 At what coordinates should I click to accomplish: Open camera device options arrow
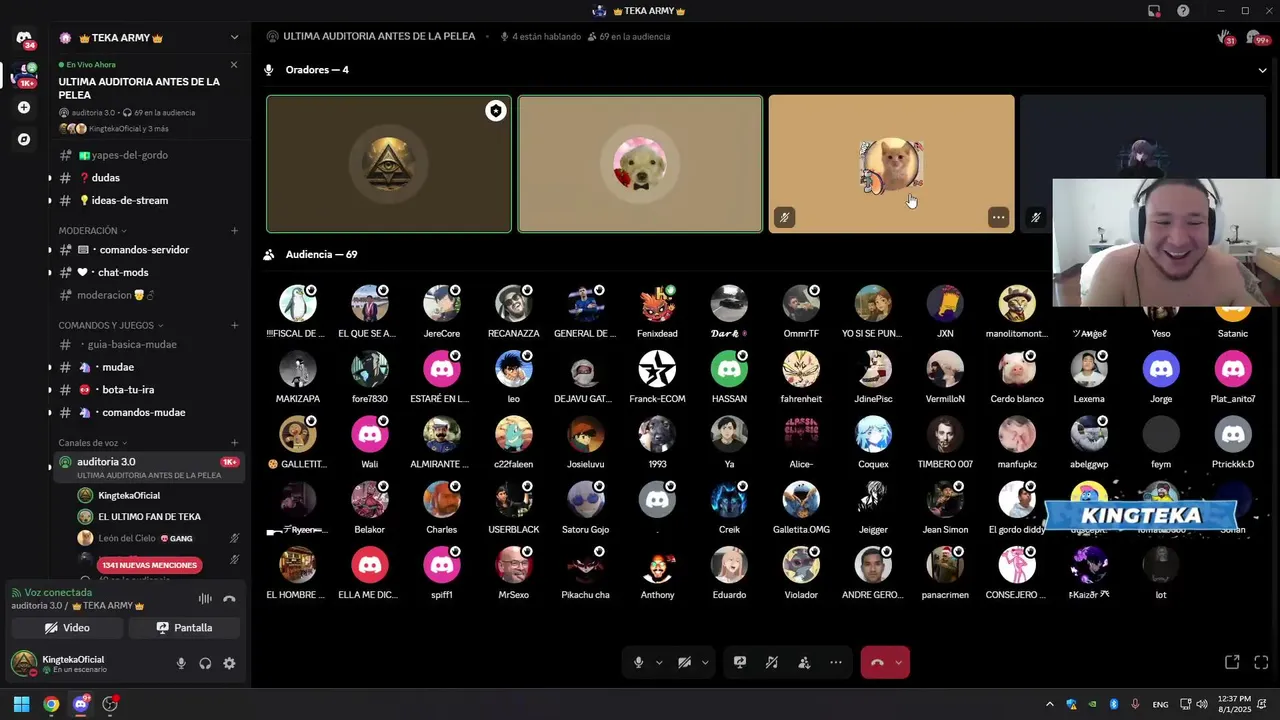pyautogui.click(x=705, y=662)
